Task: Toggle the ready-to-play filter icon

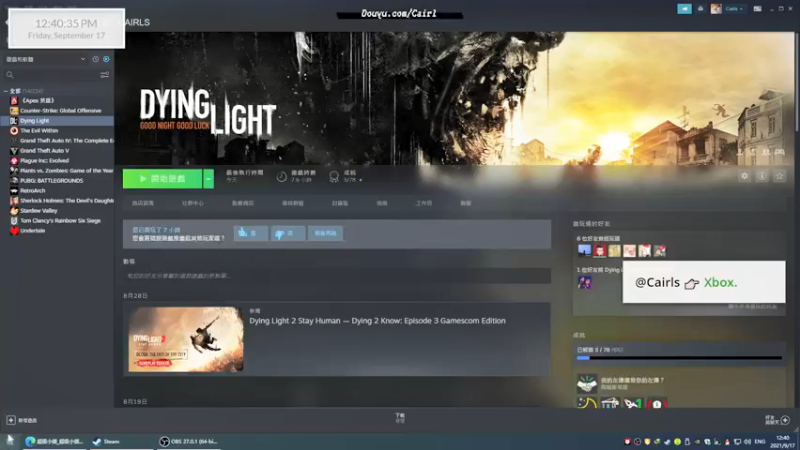Action: tap(106, 59)
